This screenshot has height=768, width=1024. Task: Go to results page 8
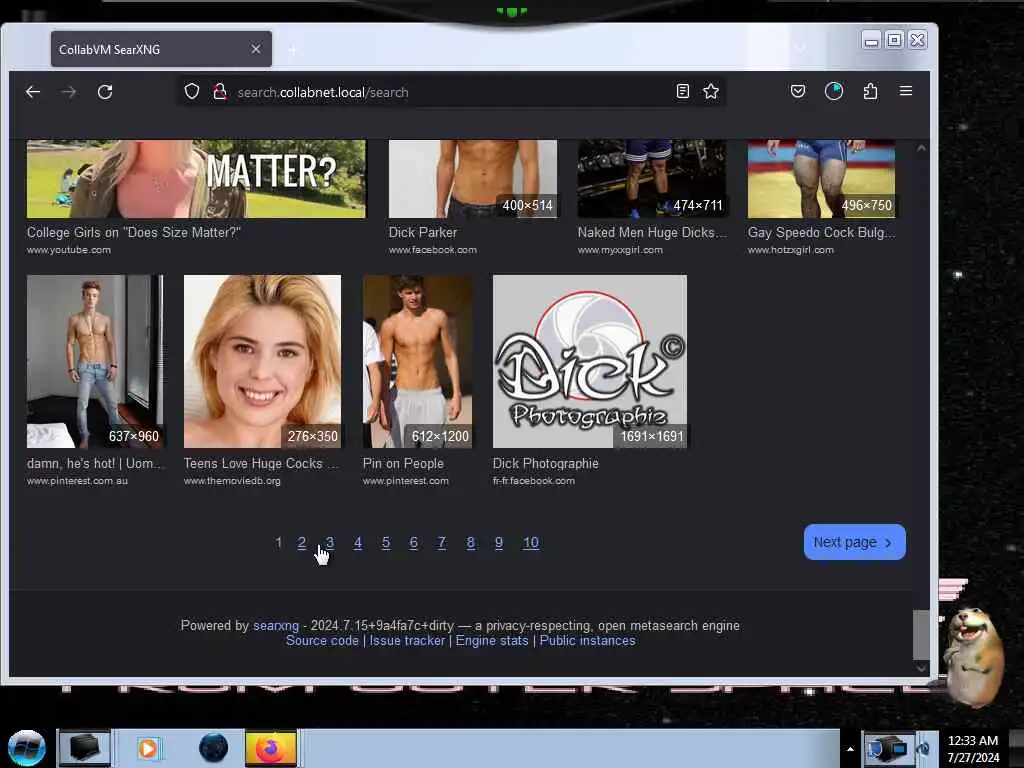[470, 543]
